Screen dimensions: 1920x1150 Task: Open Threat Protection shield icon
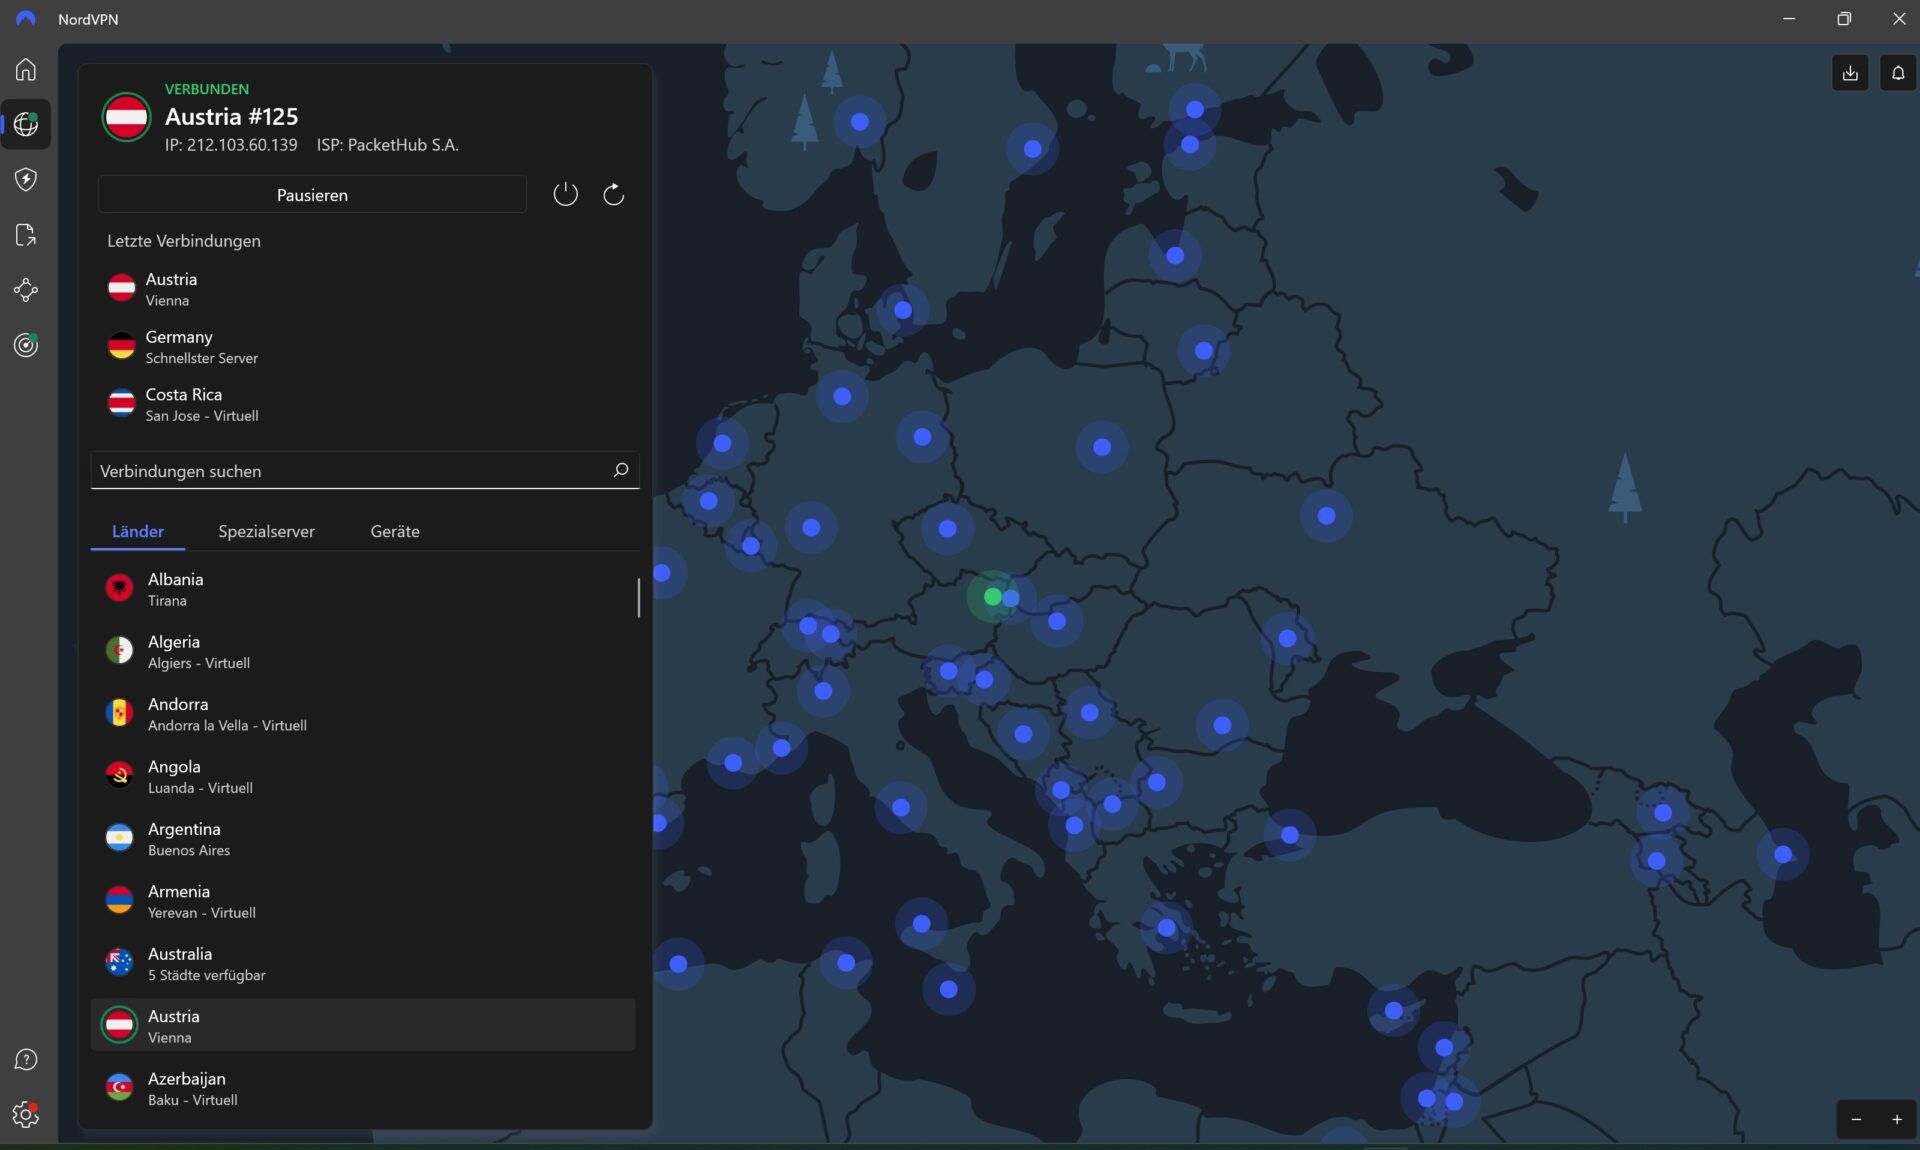26,179
